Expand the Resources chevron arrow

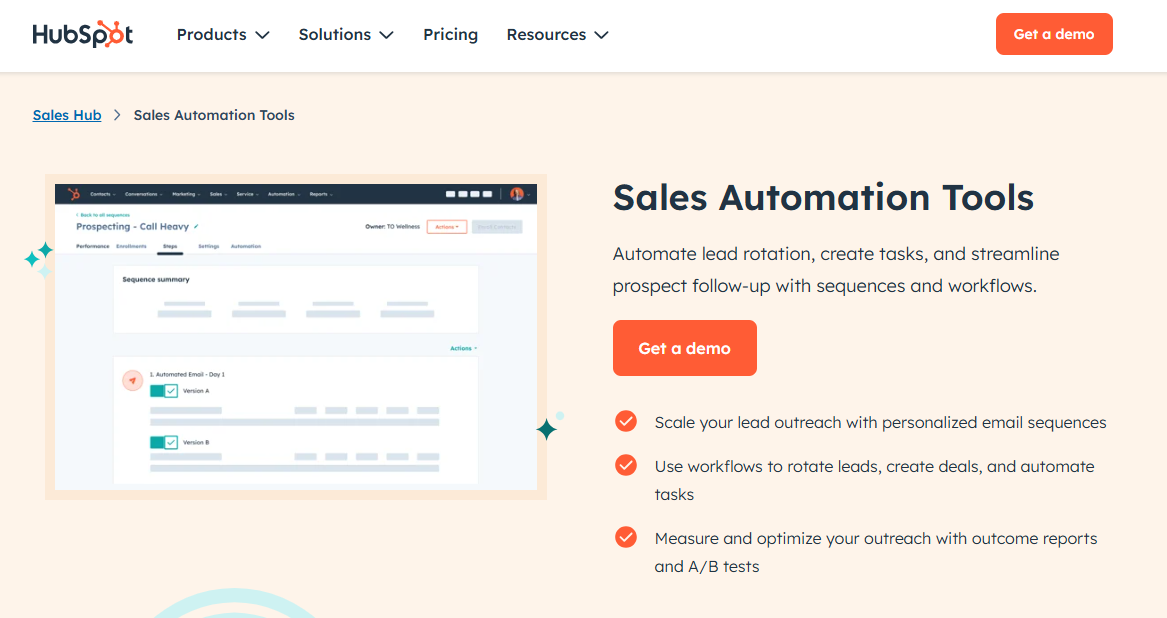tap(601, 35)
